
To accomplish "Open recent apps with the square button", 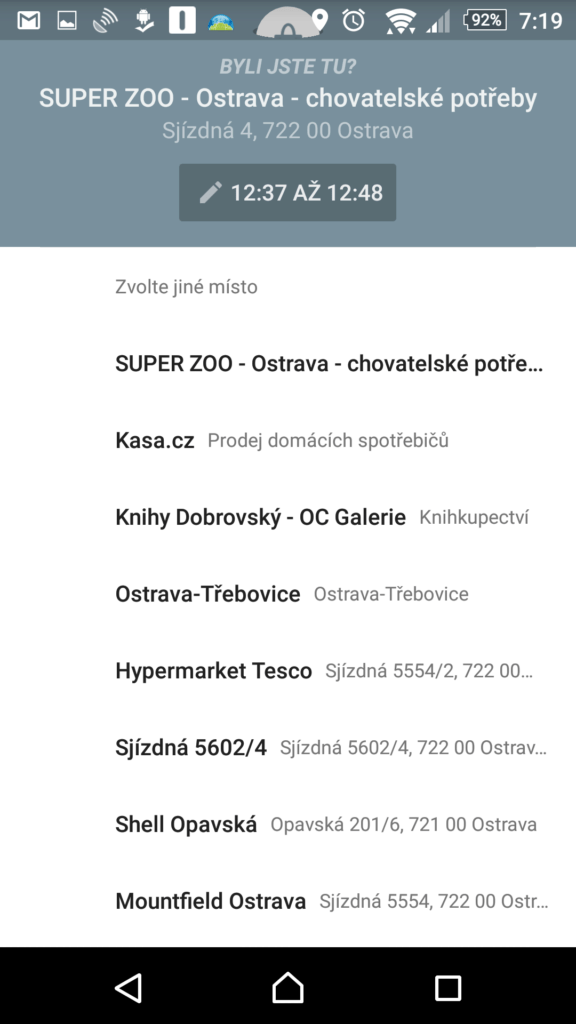I will (x=448, y=987).
